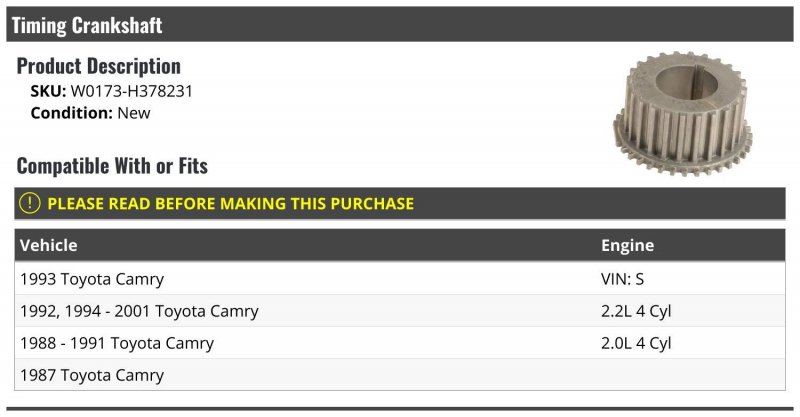This screenshot has width=800, height=417.
Task: Click the Product Description heading
Action: [98, 66]
